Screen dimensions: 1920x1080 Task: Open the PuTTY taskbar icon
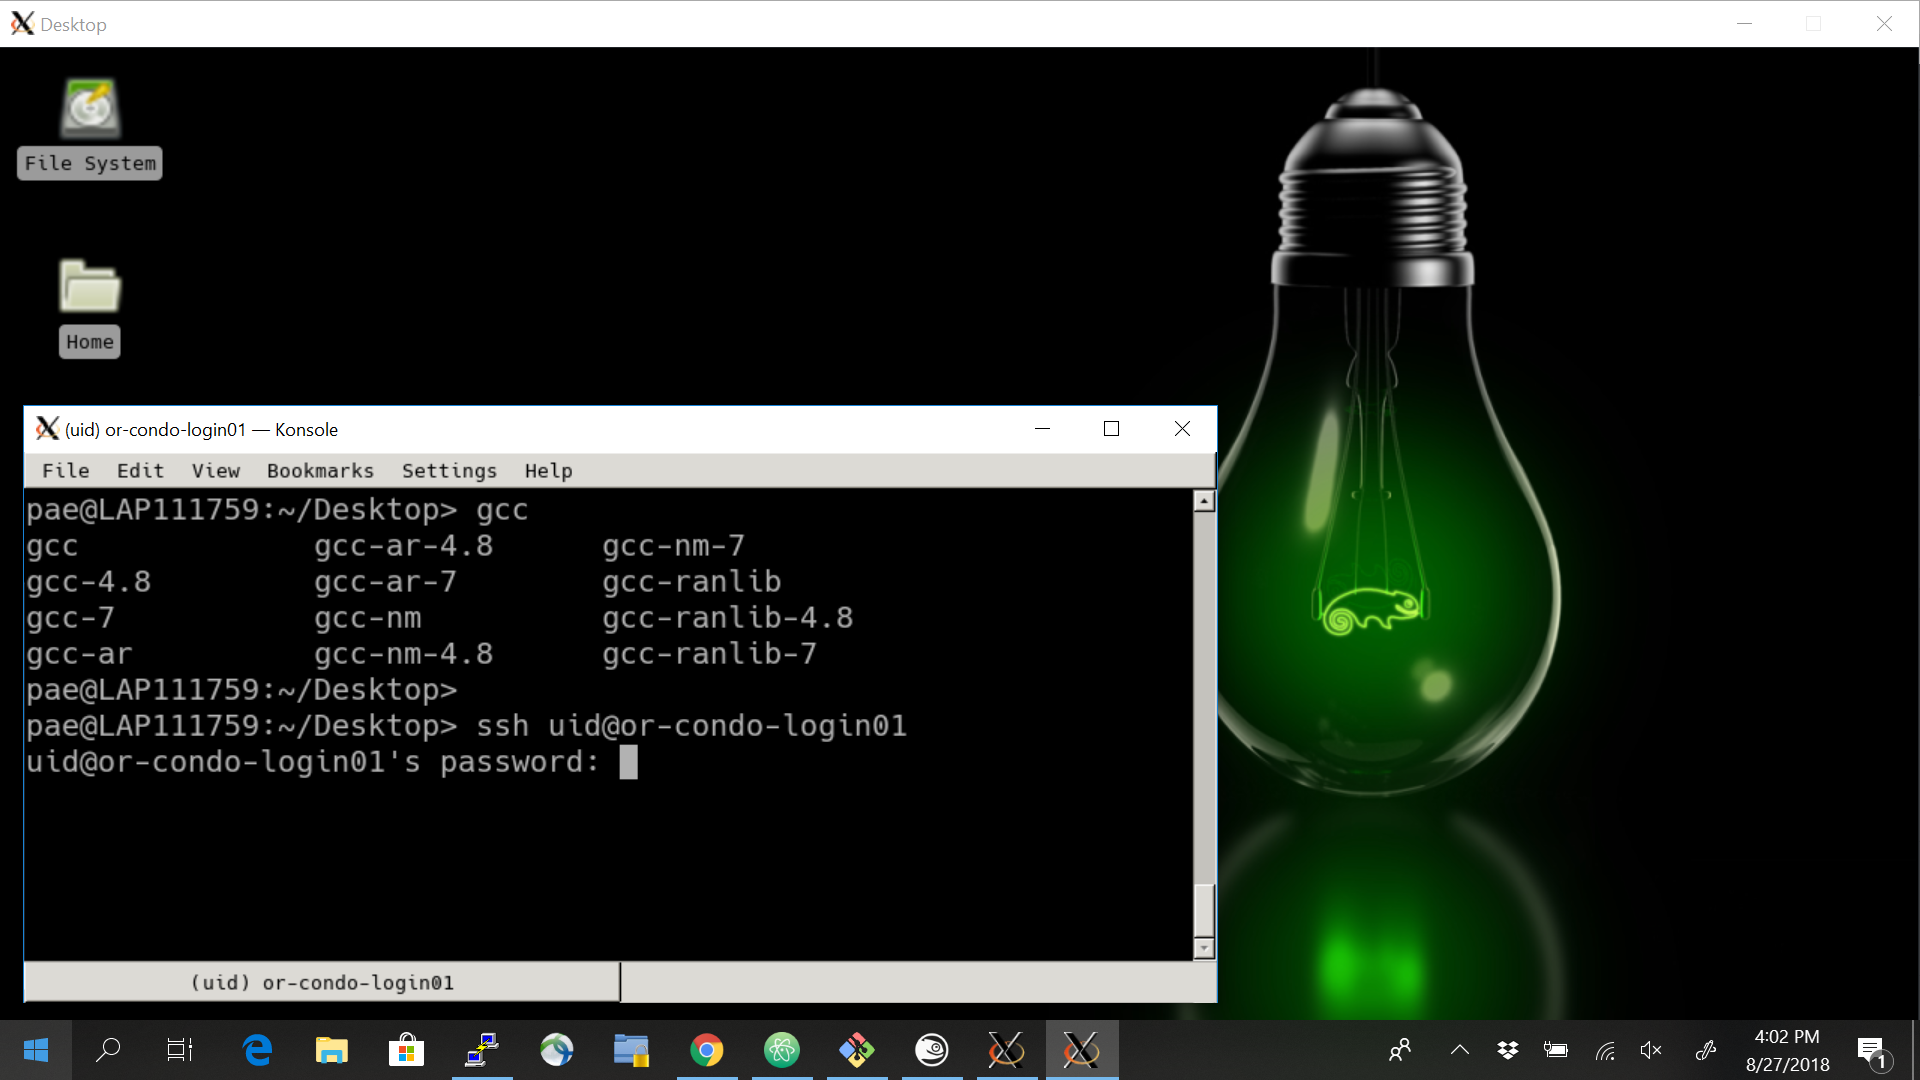[482, 1050]
